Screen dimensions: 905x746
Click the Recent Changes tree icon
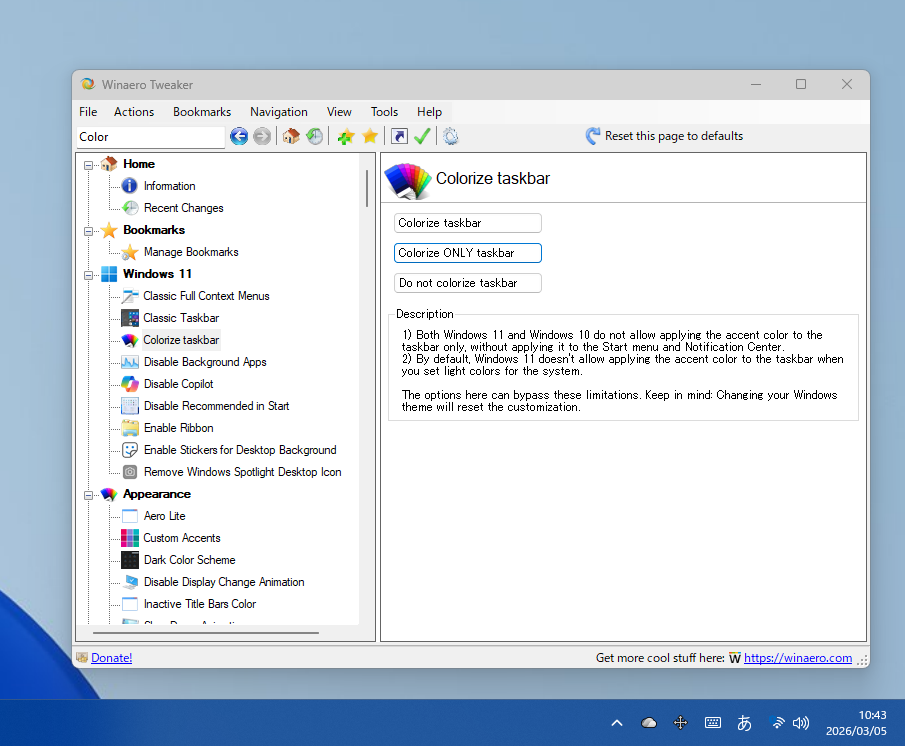tap(130, 208)
